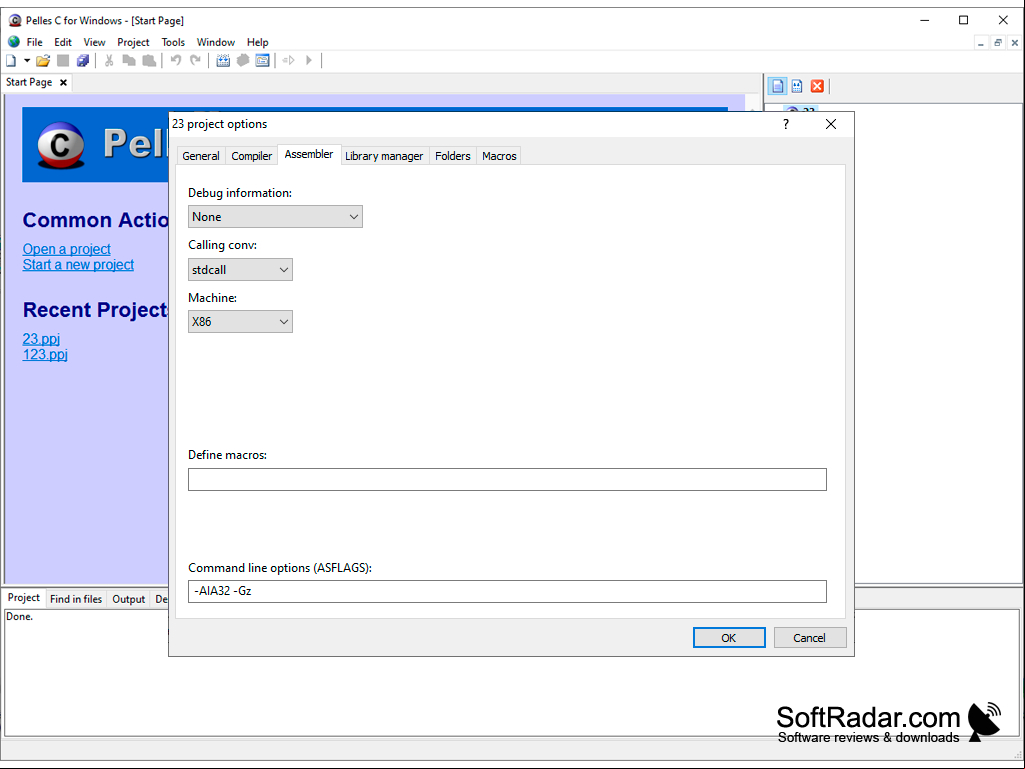Switch to the Find in files tab
This screenshot has height=769, width=1025.
pos(76,599)
